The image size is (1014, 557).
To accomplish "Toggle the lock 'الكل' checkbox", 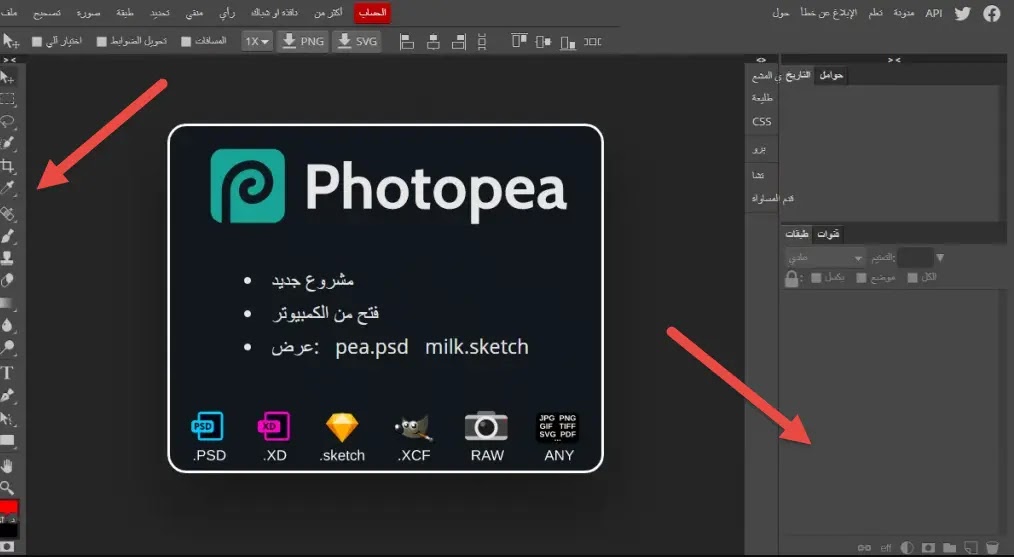I will 912,278.
